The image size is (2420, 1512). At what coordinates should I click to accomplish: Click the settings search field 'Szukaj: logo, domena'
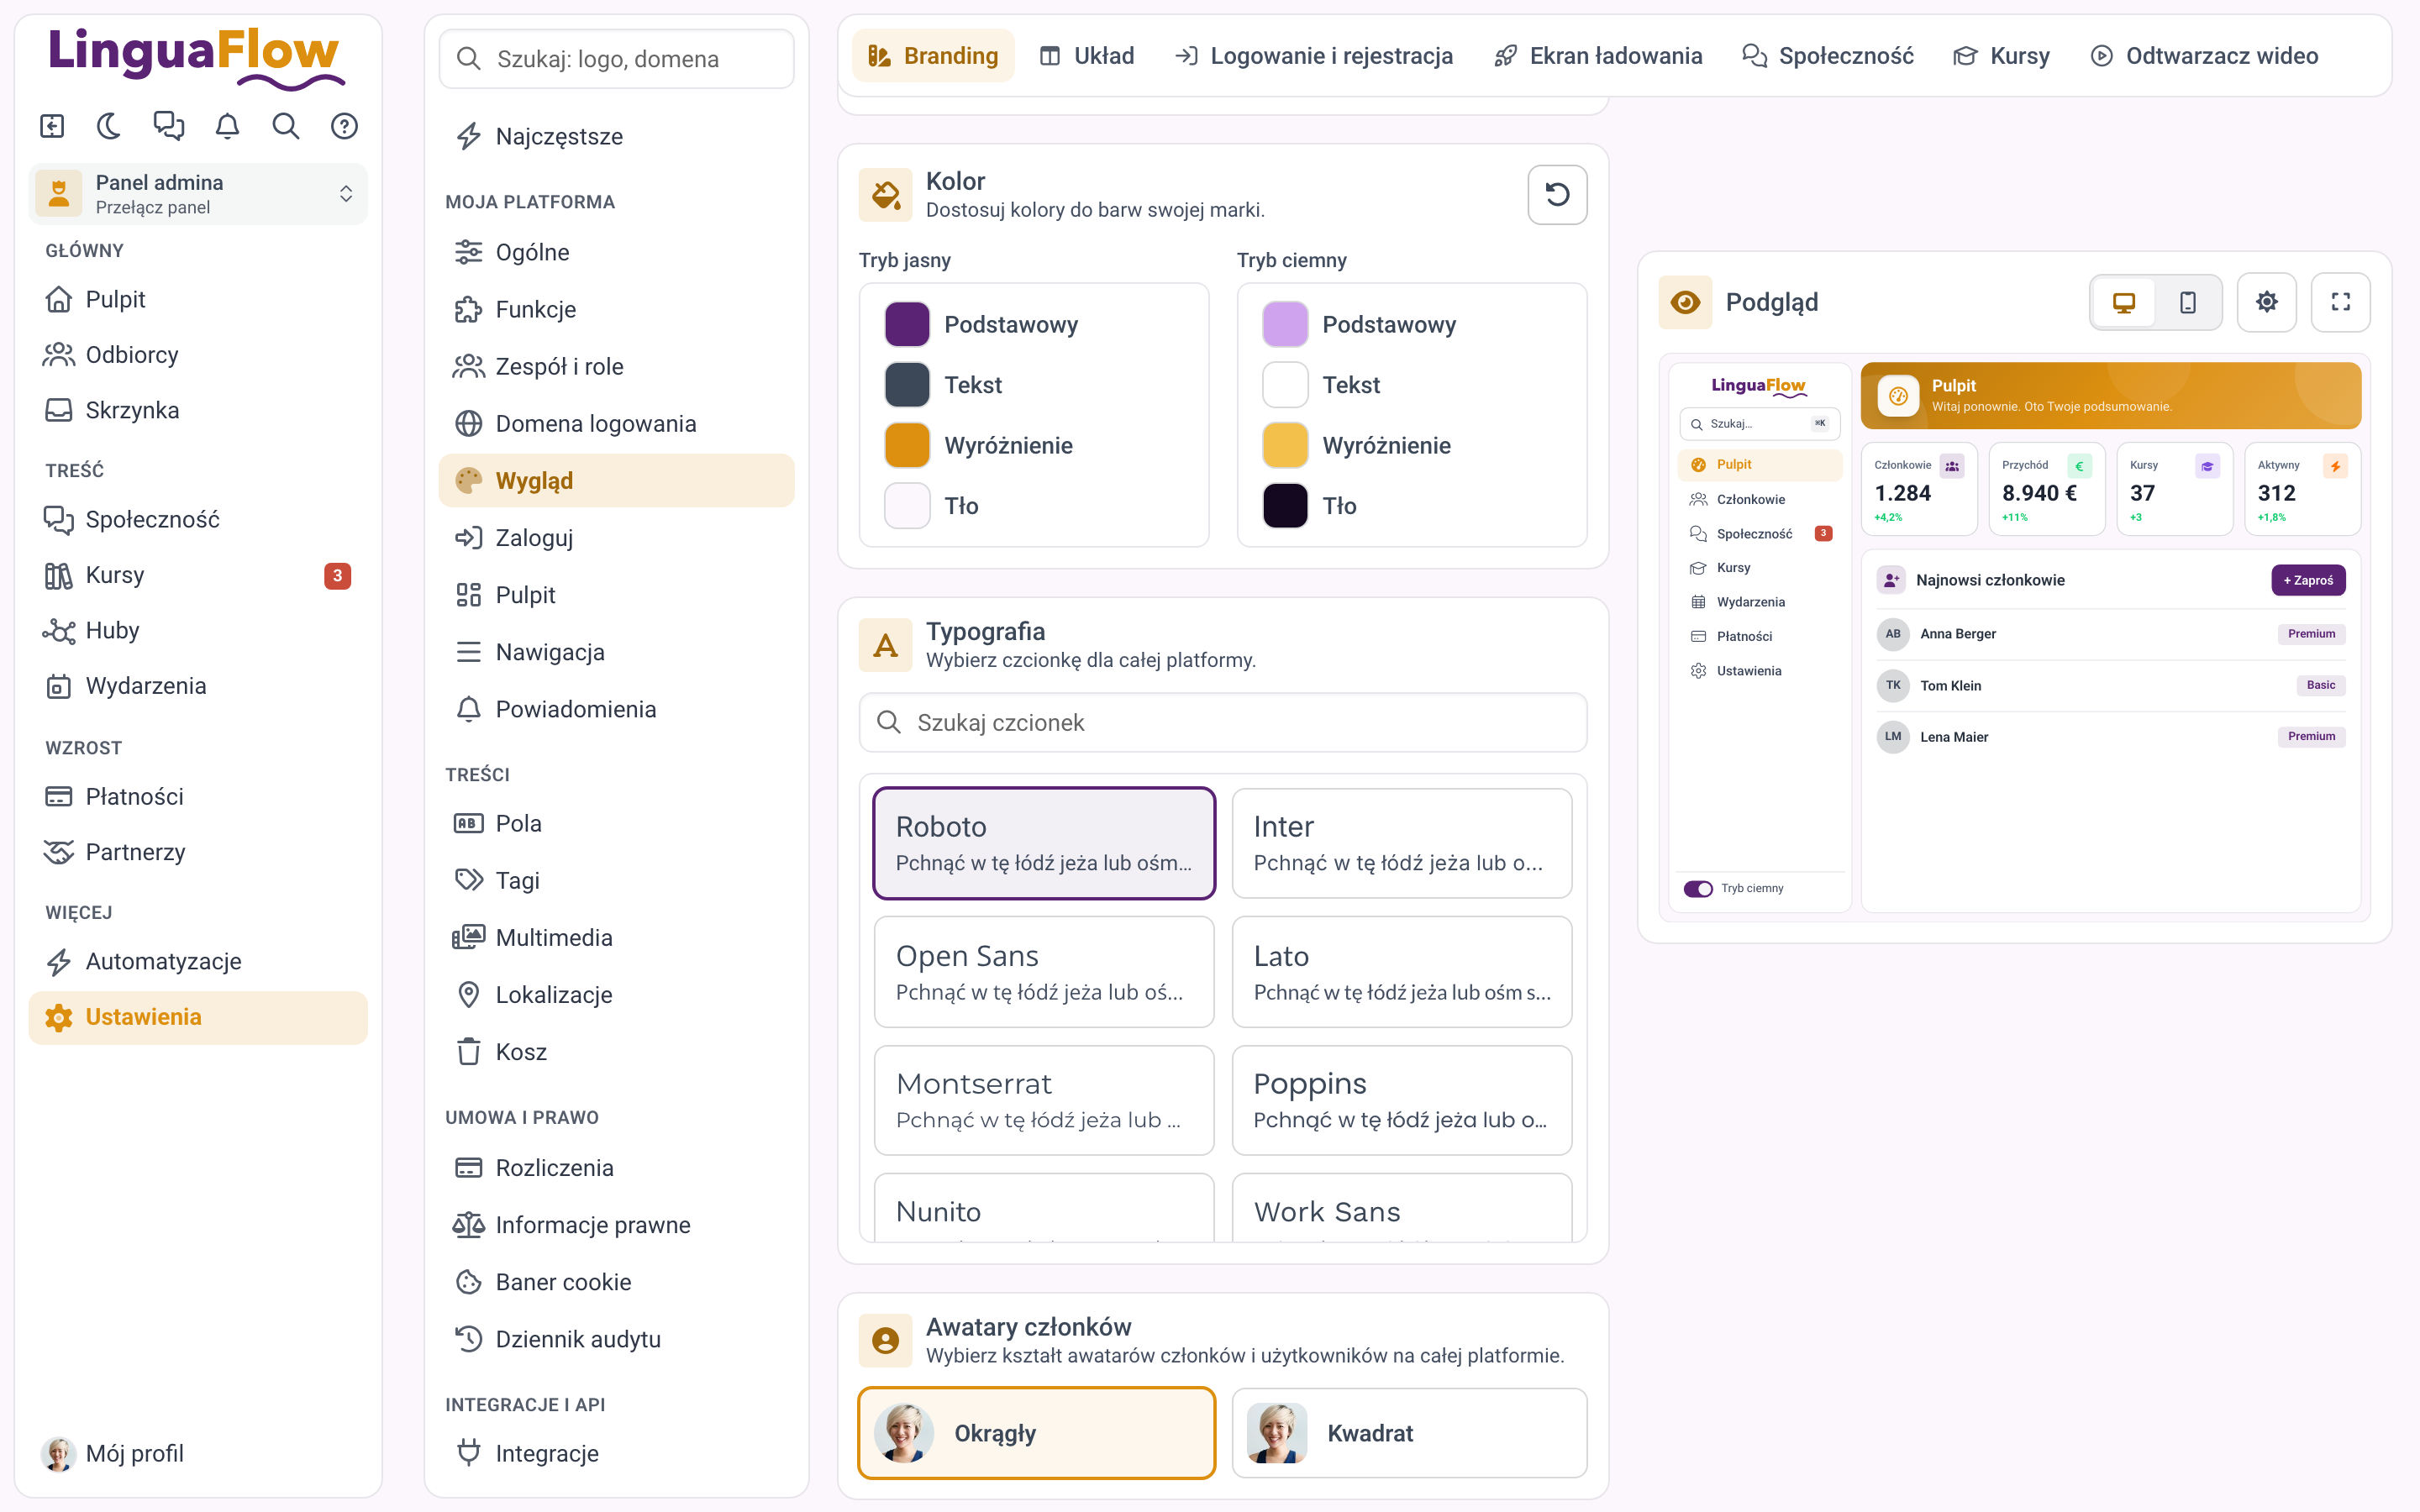click(616, 59)
